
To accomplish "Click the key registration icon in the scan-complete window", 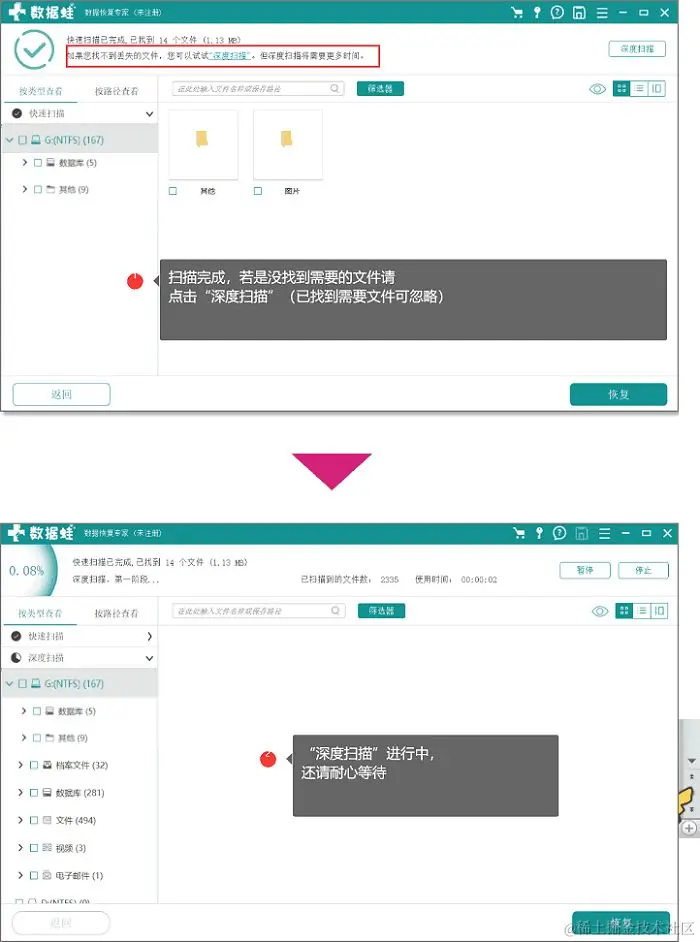I will point(537,13).
